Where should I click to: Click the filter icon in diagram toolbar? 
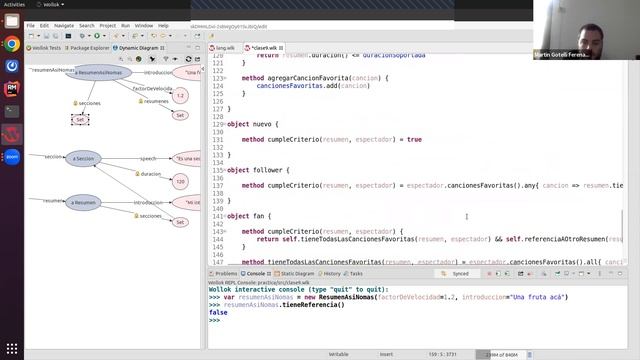(166, 59)
